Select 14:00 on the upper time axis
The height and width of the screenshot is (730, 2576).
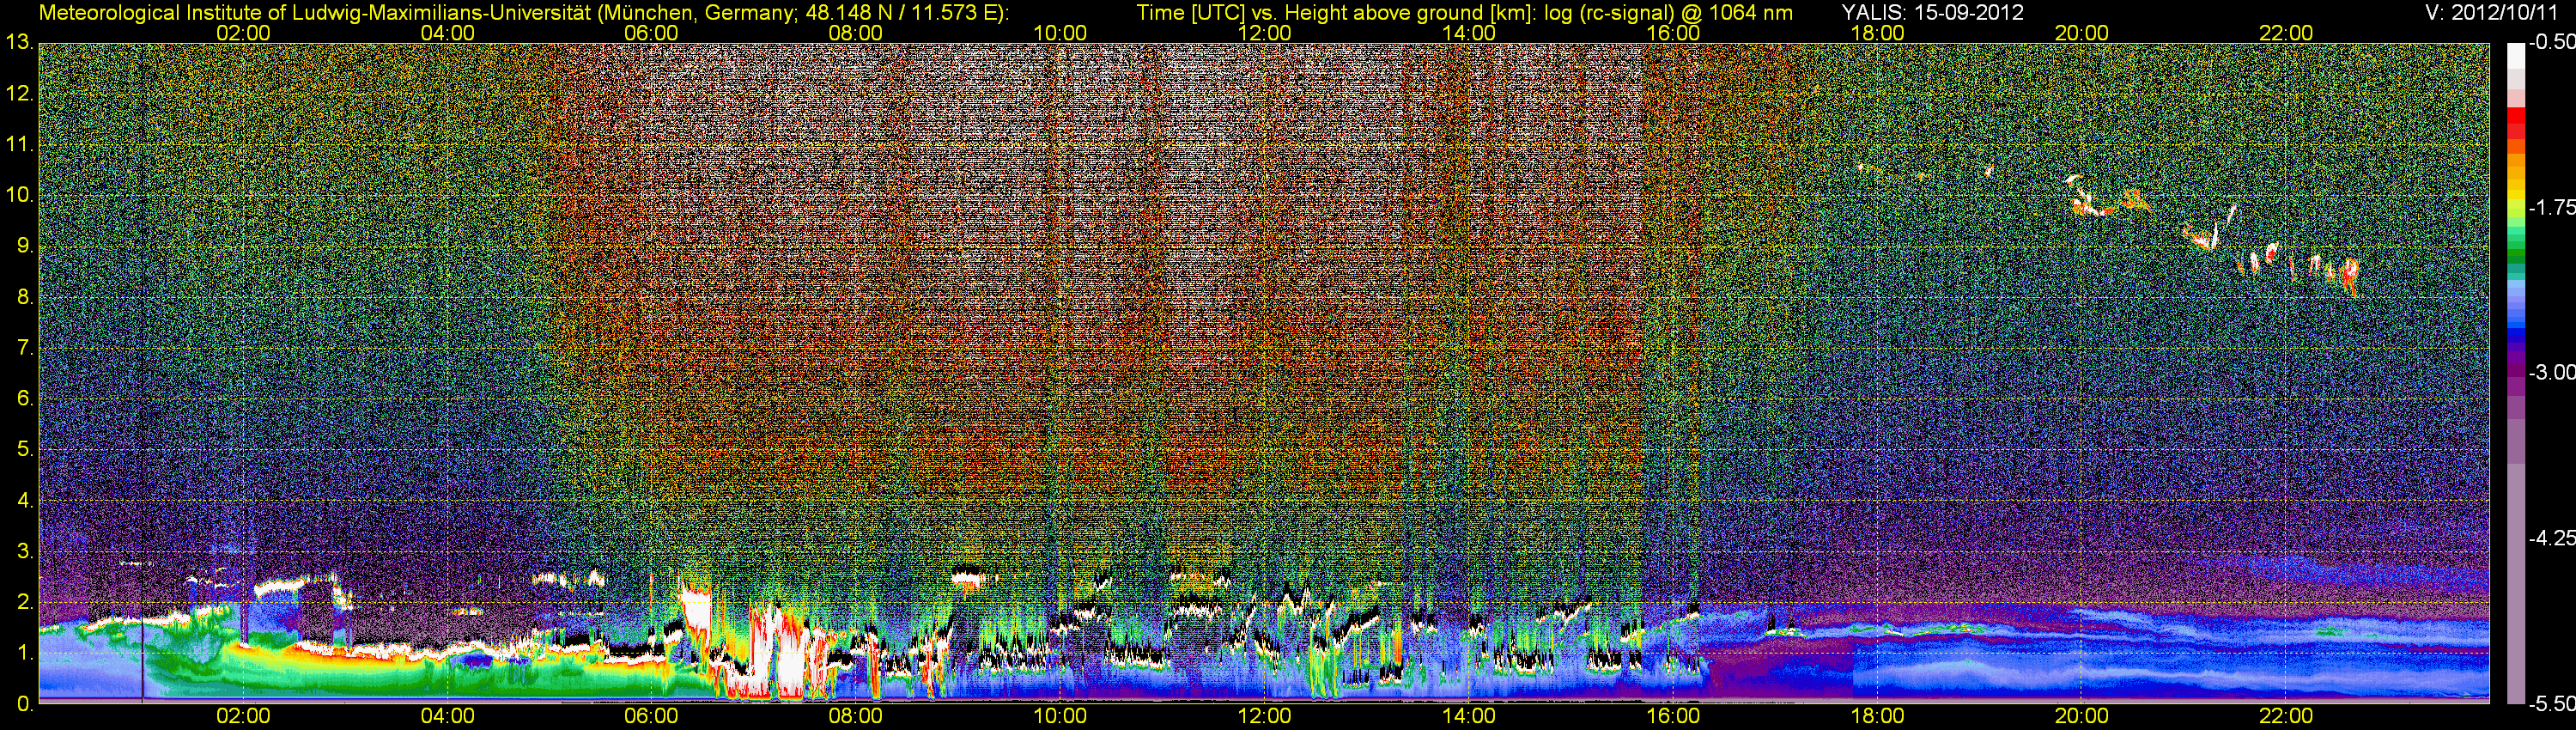1469,33
